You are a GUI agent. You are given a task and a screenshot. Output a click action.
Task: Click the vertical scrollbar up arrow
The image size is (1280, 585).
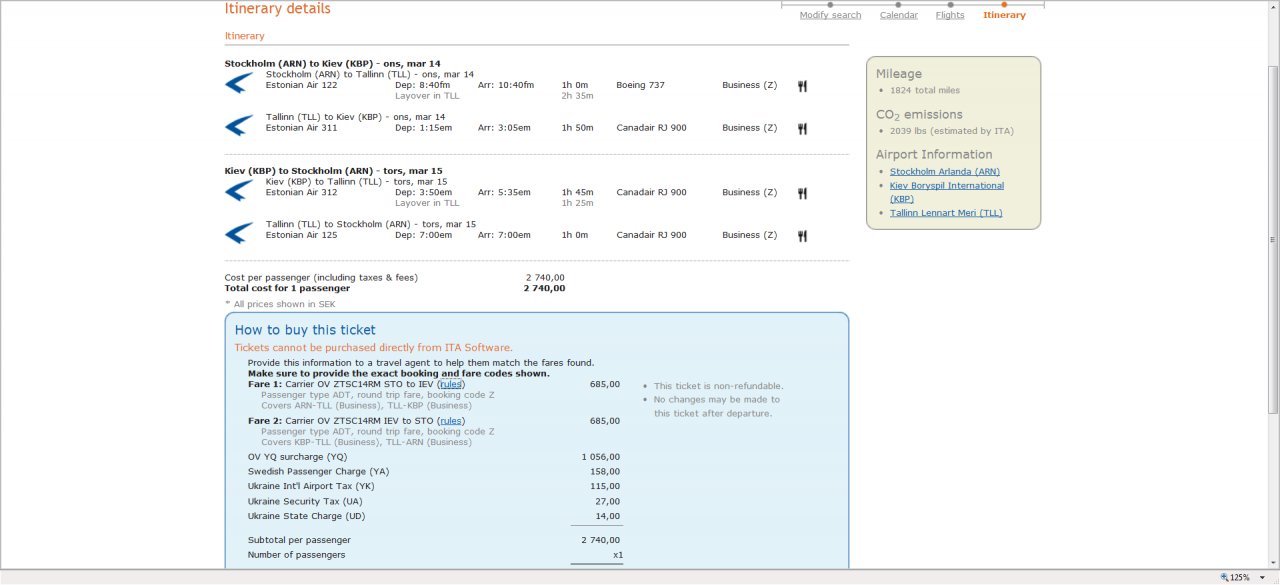point(1272,6)
